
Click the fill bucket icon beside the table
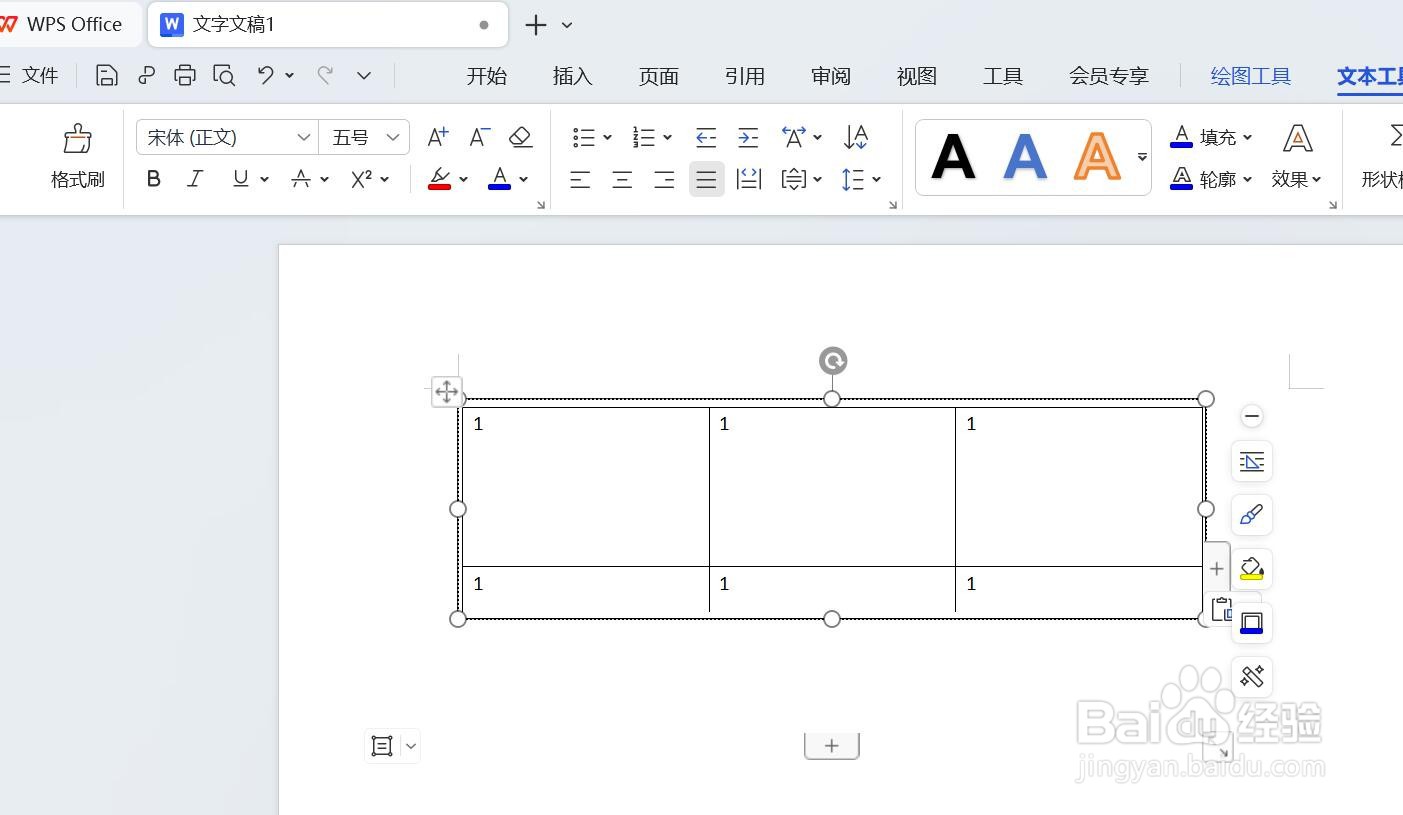tap(1251, 569)
